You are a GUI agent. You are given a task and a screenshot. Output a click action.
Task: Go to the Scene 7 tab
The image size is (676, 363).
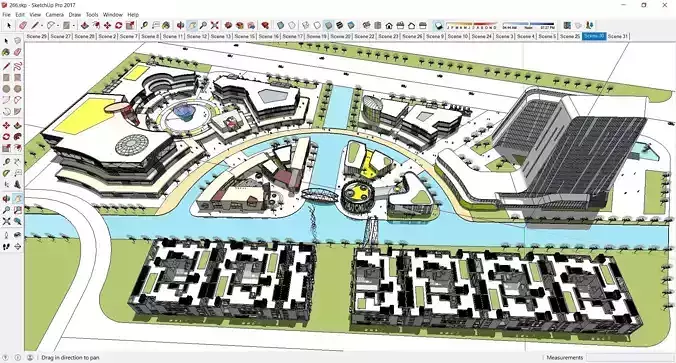[128, 37]
